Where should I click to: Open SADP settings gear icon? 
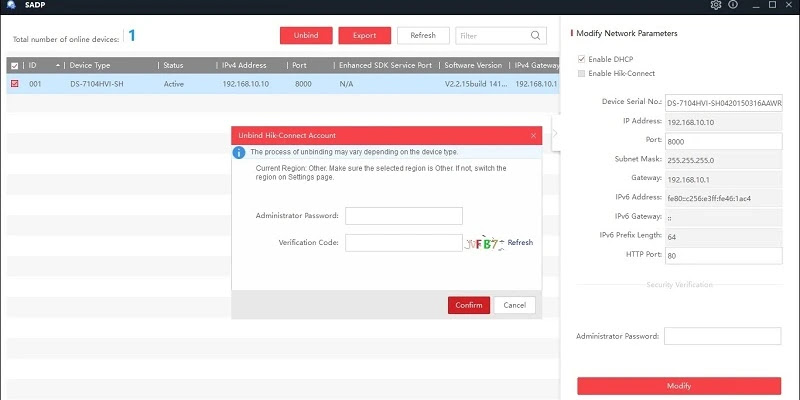point(716,5)
